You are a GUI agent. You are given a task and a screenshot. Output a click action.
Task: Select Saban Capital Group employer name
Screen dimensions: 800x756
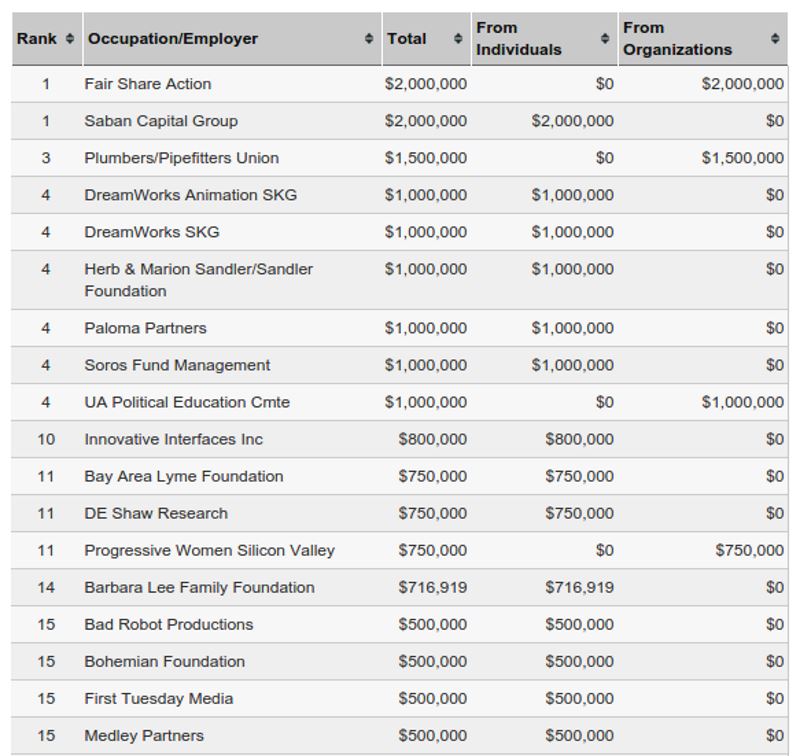161,121
